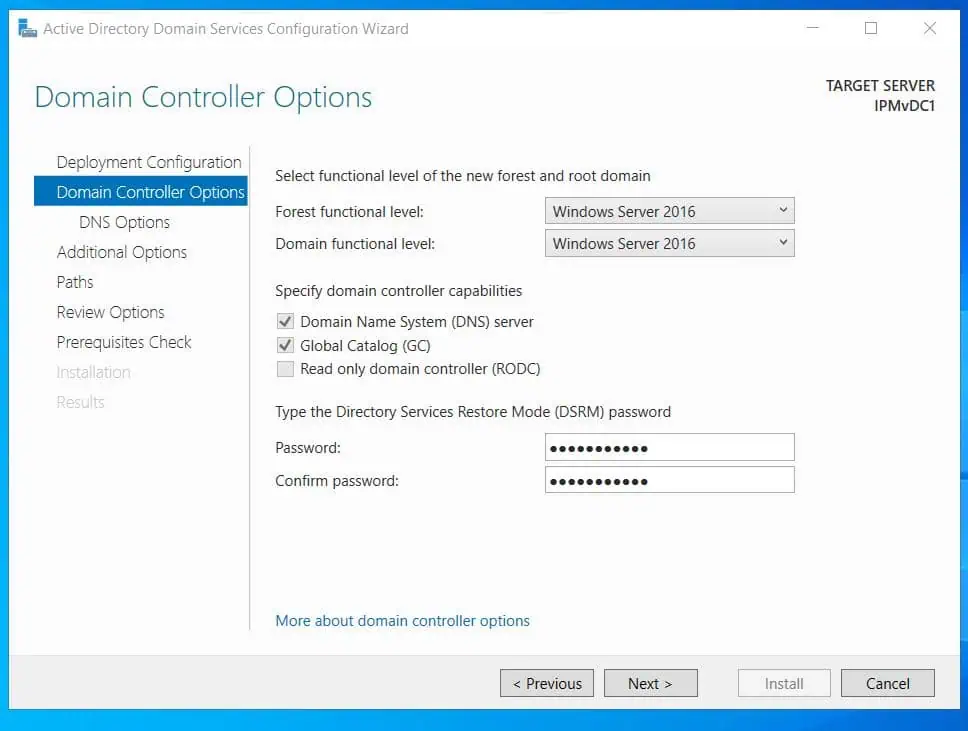Select Domain Controller Options step

(x=141, y=192)
